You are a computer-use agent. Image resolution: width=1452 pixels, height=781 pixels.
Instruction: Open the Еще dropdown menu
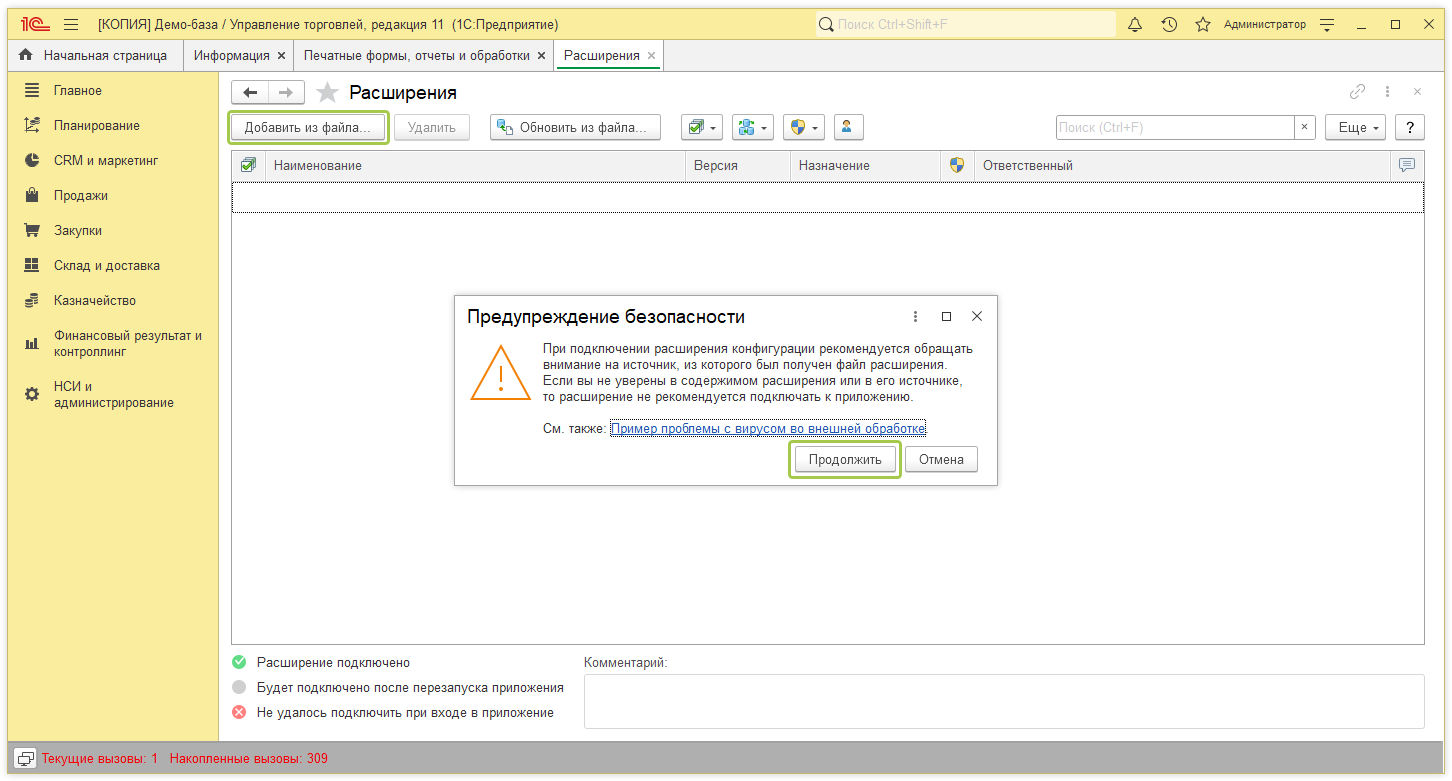[1354, 128]
